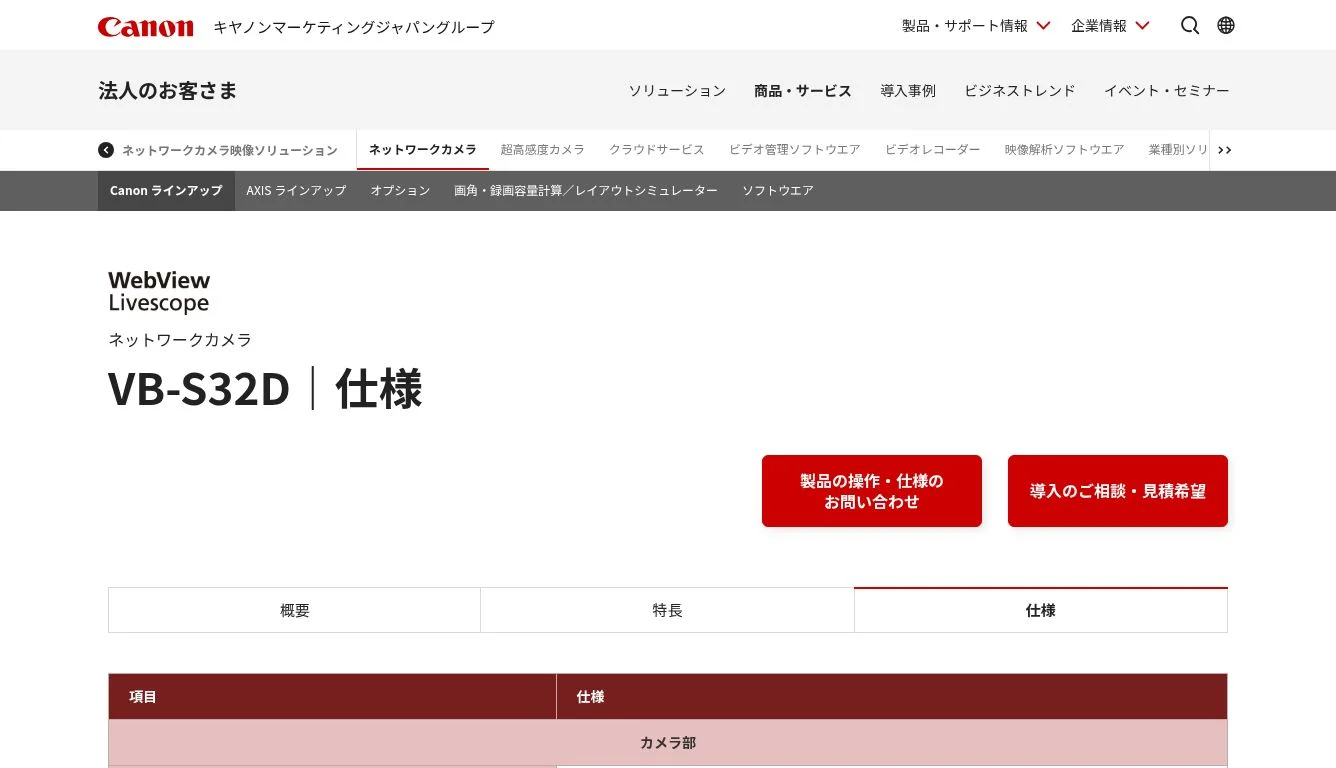Select the Canon ラインアップ sub-tab
Screen dimensions: 1336x768
pyautogui.click(x=166, y=191)
